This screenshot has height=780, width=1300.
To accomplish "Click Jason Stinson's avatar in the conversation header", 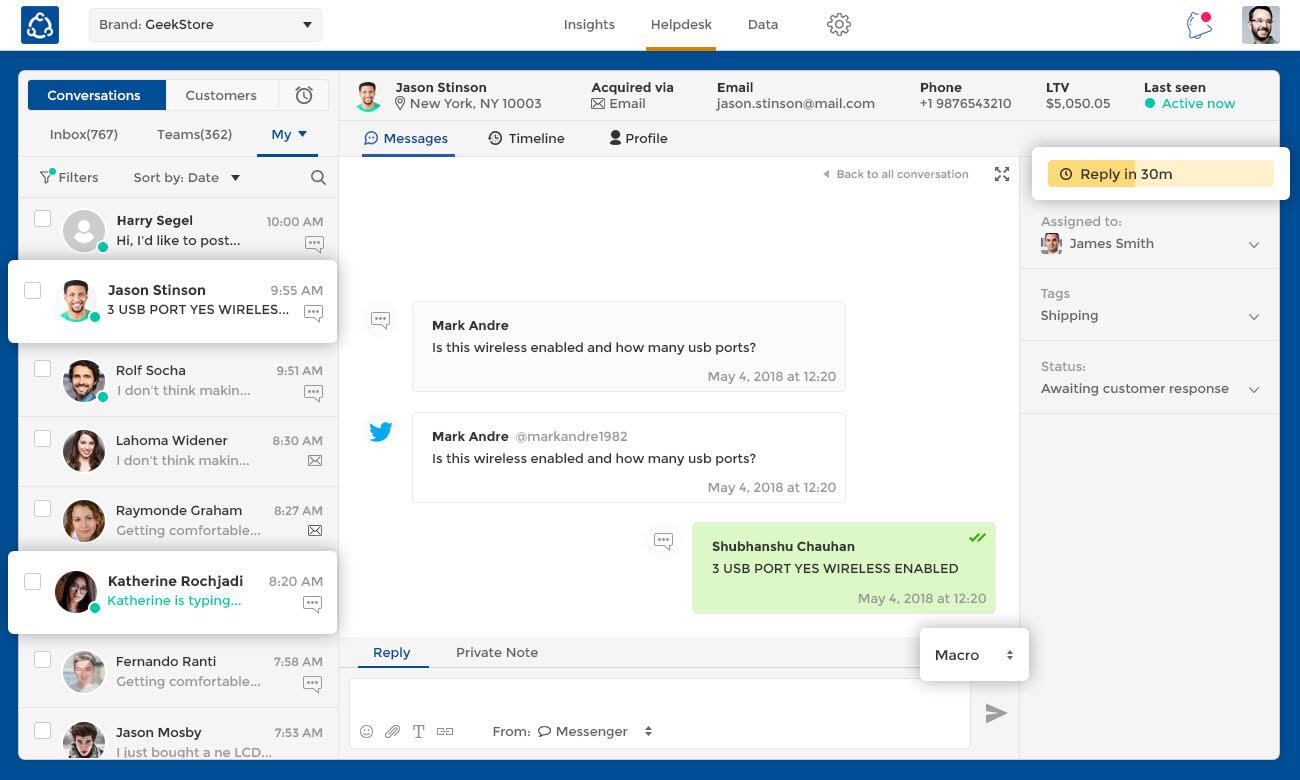I will coord(369,97).
